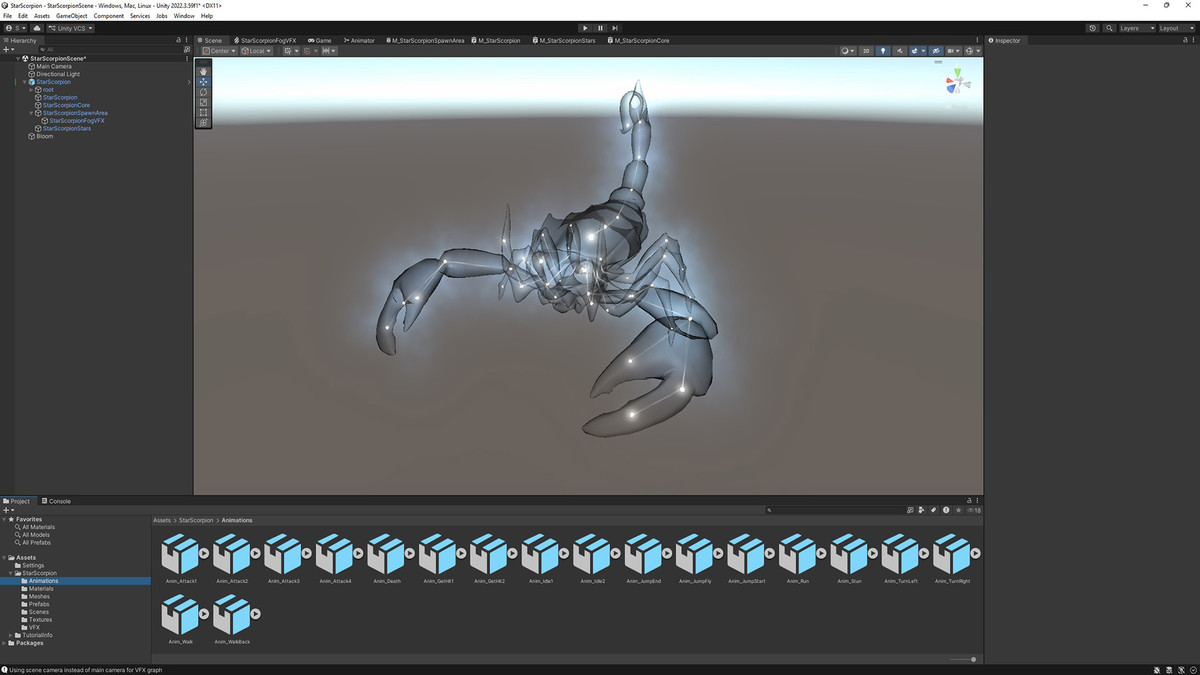
Task: Open the Local rotation dropdown
Action: (255, 51)
